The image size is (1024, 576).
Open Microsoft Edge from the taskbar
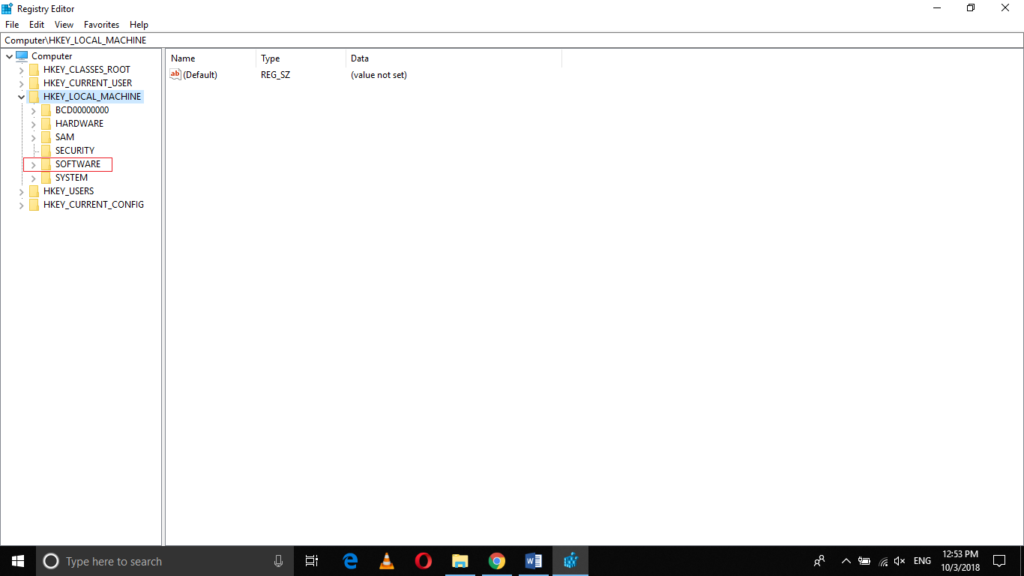350,561
